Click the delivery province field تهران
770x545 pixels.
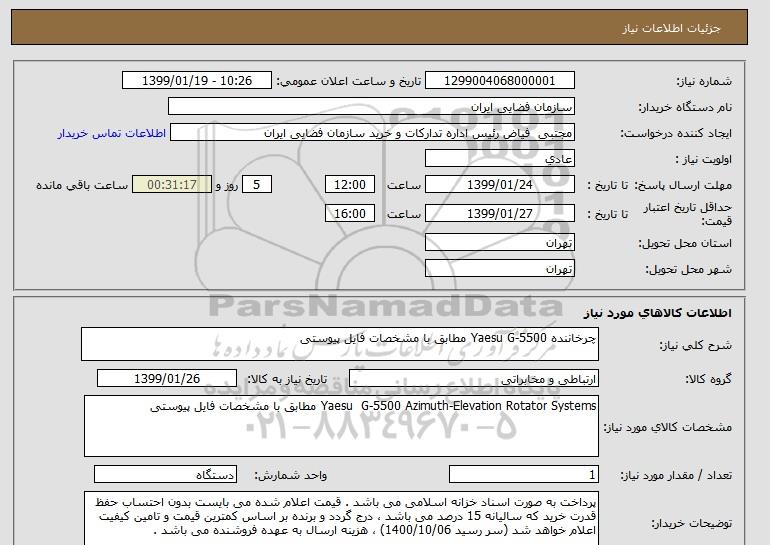pyautogui.click(x=499, y=243)
